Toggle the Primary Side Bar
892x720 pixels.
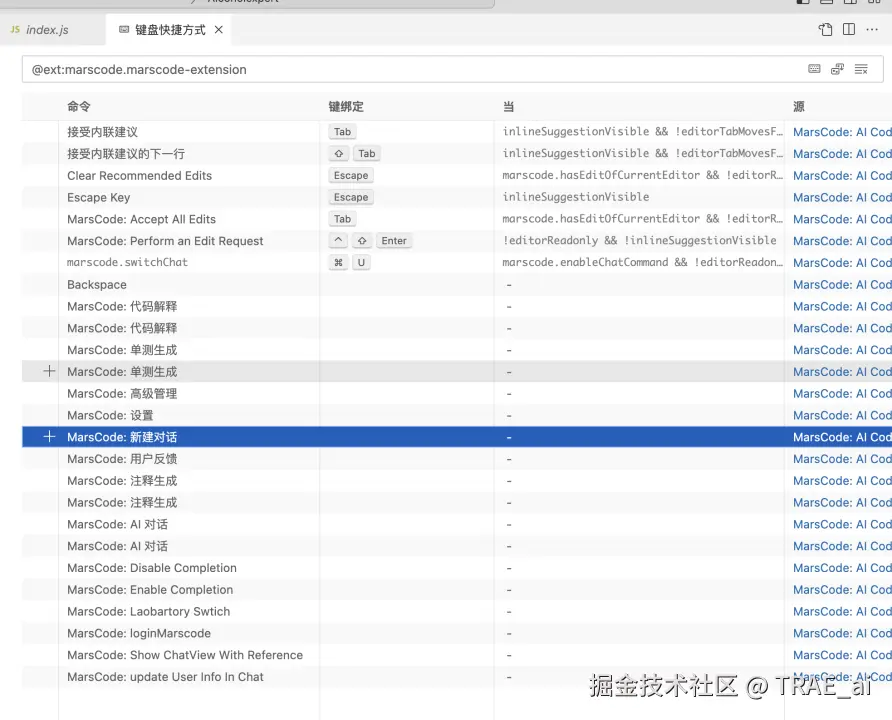tap(805, 3)
